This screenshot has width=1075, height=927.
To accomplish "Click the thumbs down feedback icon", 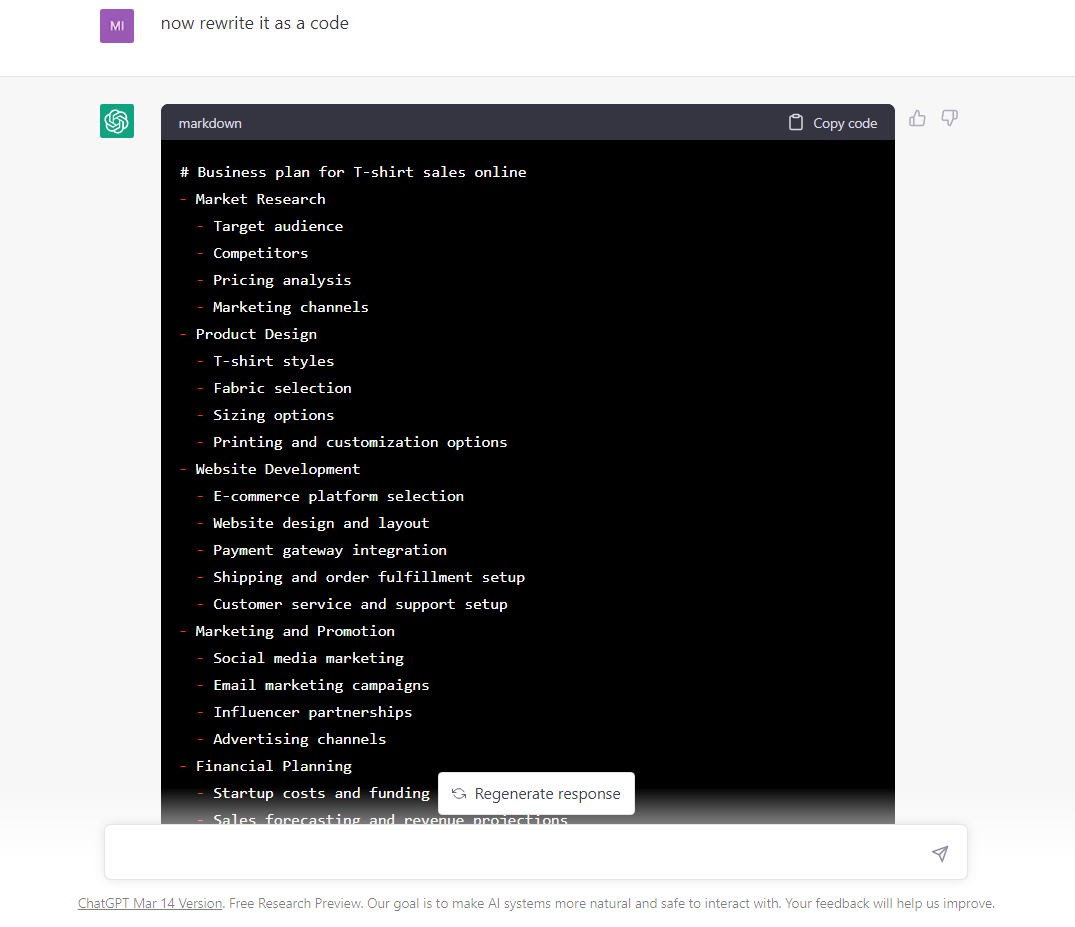I will tap(950, 119).
